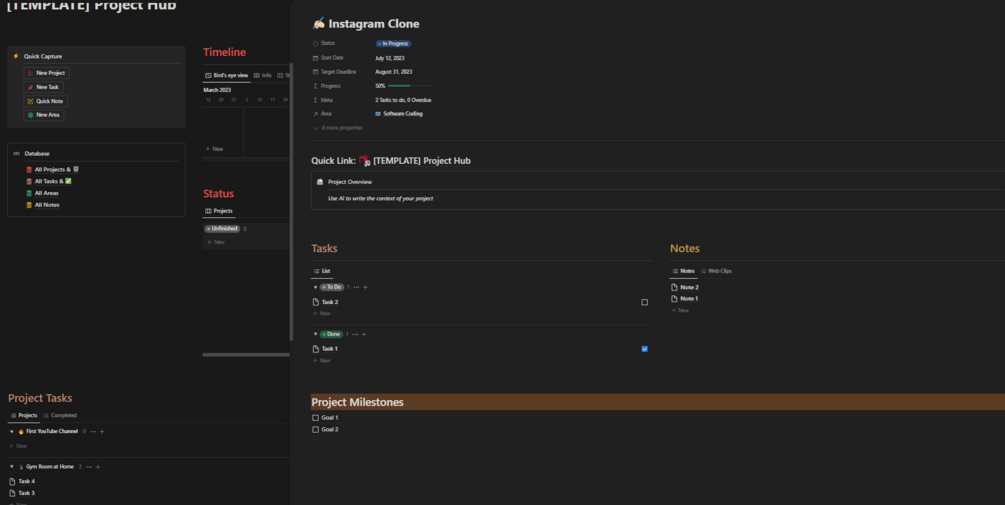Click the August 31, 2023 deadline value
This screenshot has width=1005, height=505.
pos(394,72)
